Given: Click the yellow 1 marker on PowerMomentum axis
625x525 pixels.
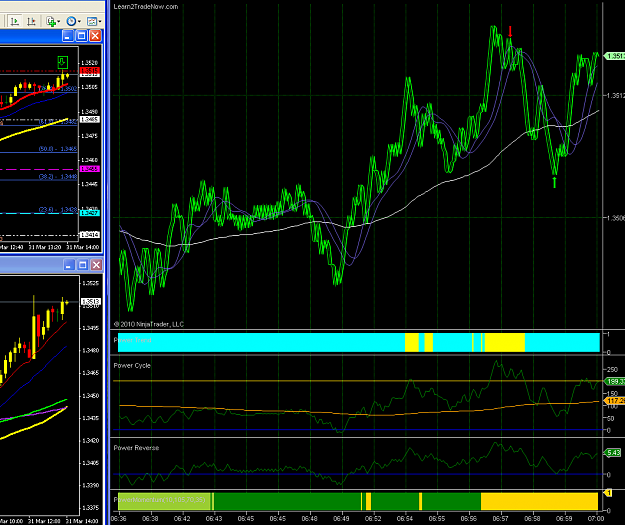Looking at the screenshot, I should (x=608, y=494).
